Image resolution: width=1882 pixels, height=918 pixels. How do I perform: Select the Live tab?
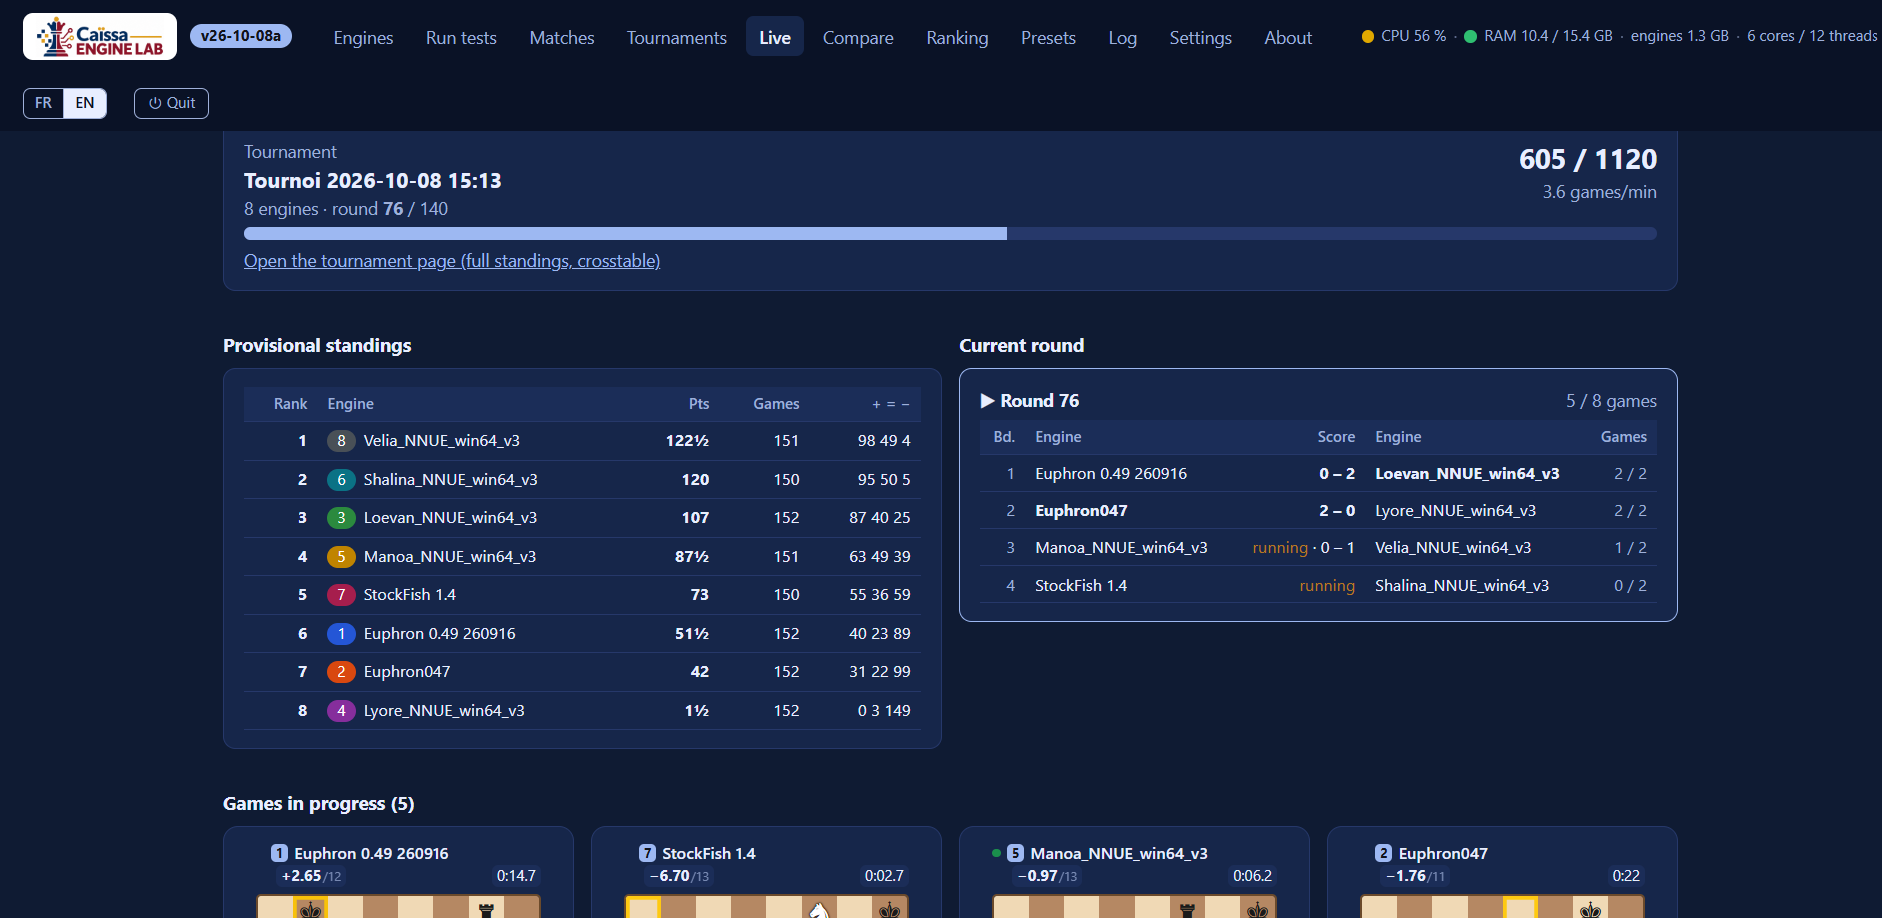775,38
